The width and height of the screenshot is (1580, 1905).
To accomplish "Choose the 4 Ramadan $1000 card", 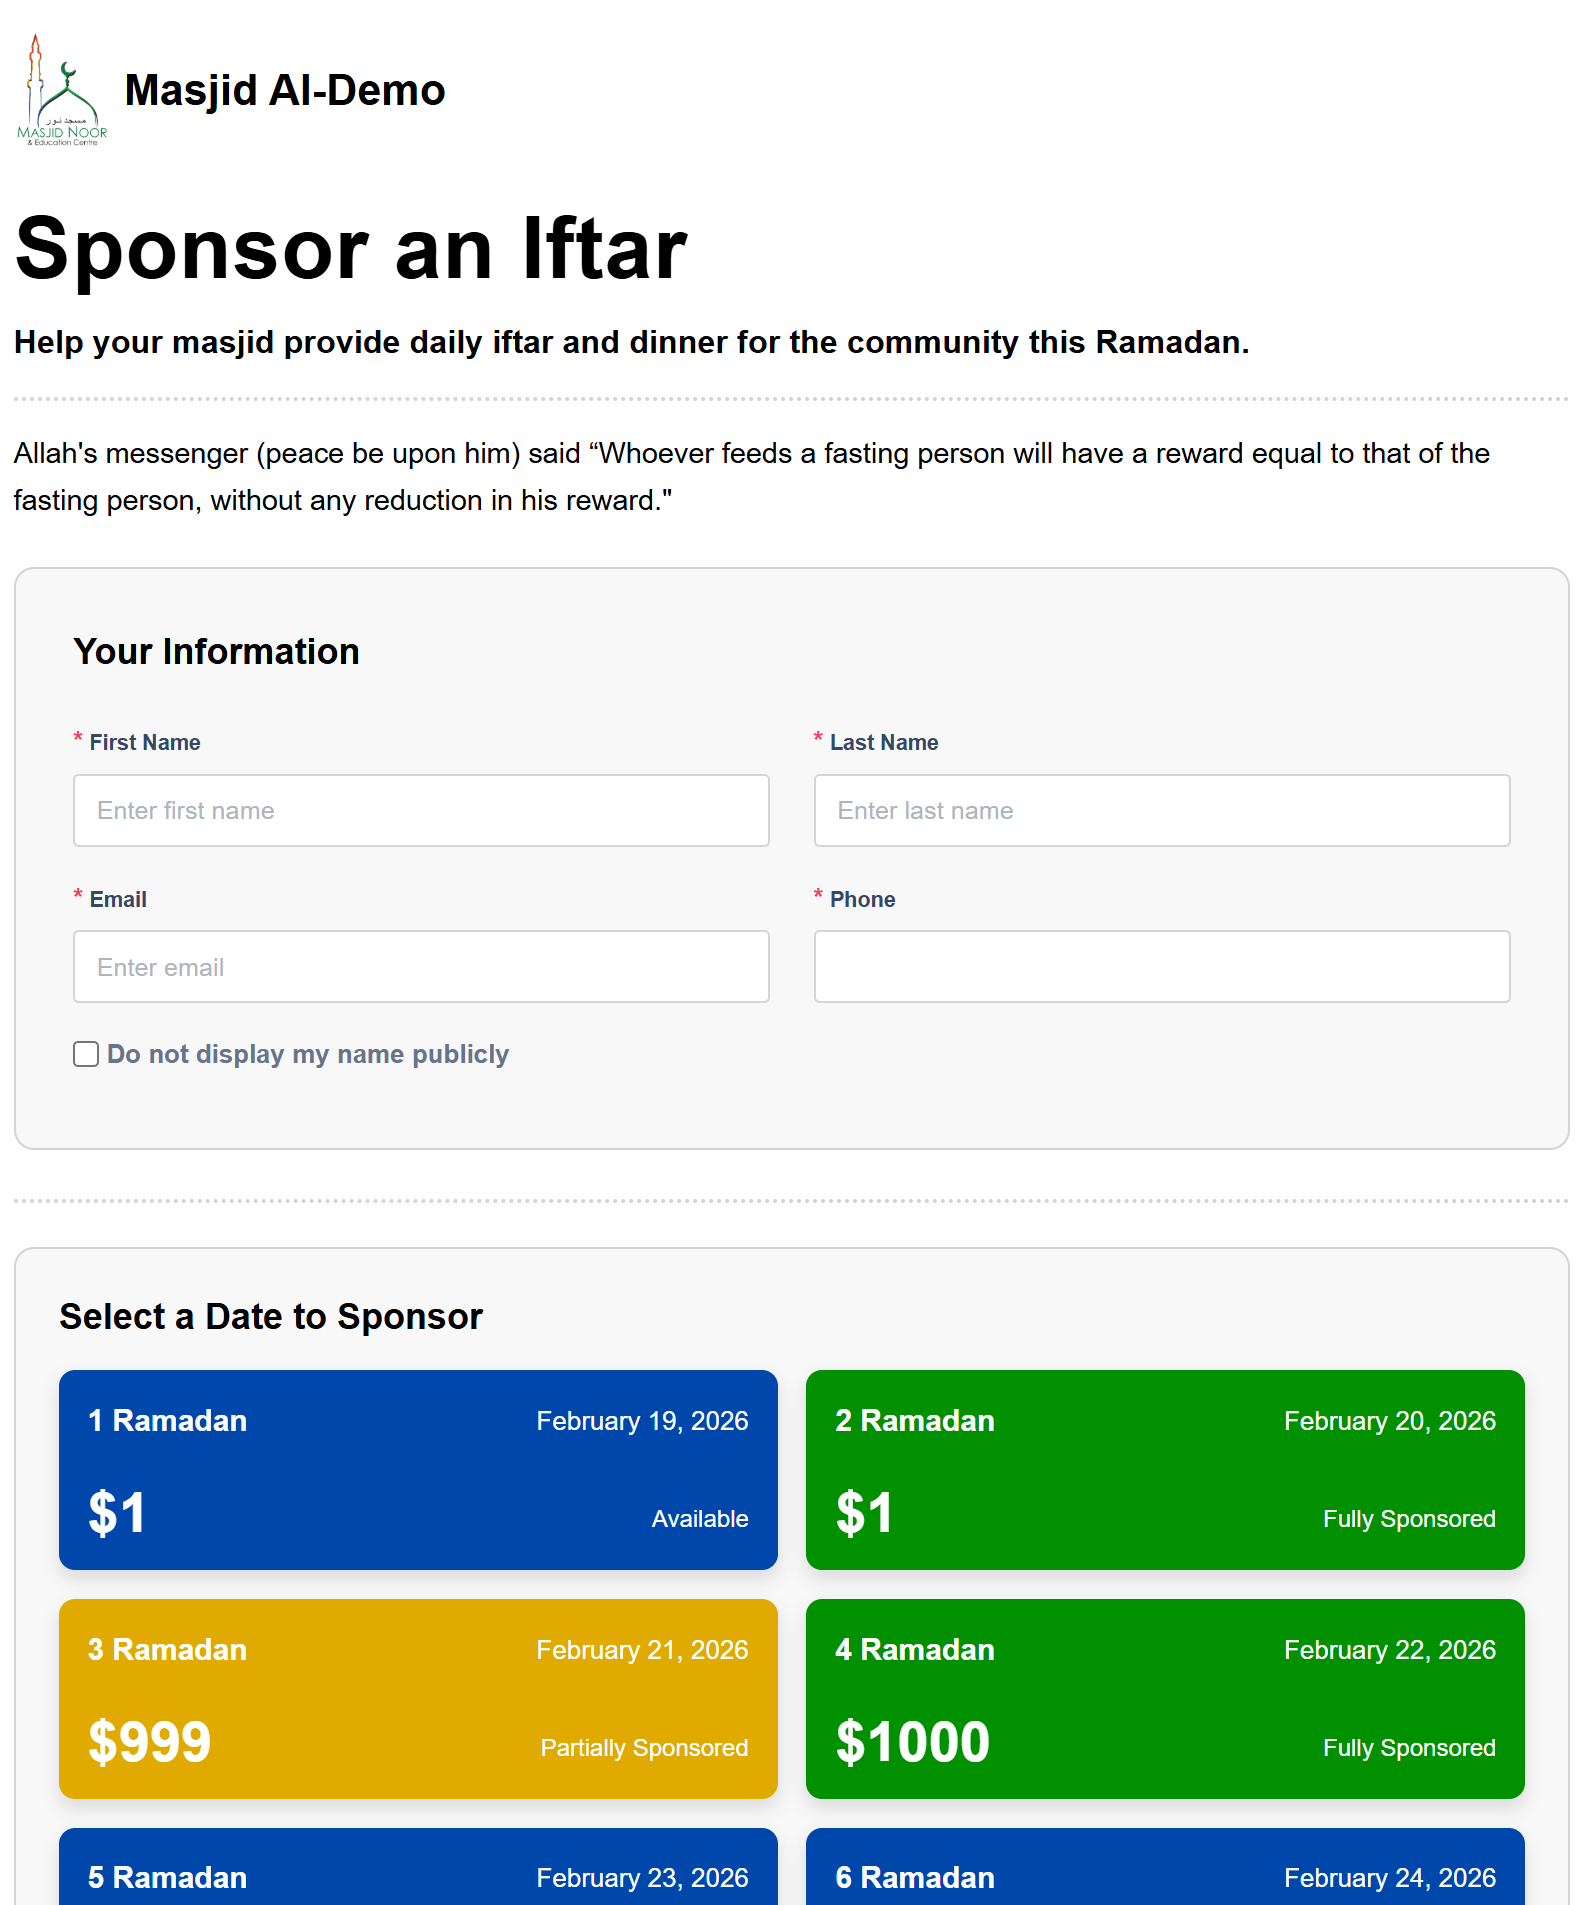I will [1165, 1698].
